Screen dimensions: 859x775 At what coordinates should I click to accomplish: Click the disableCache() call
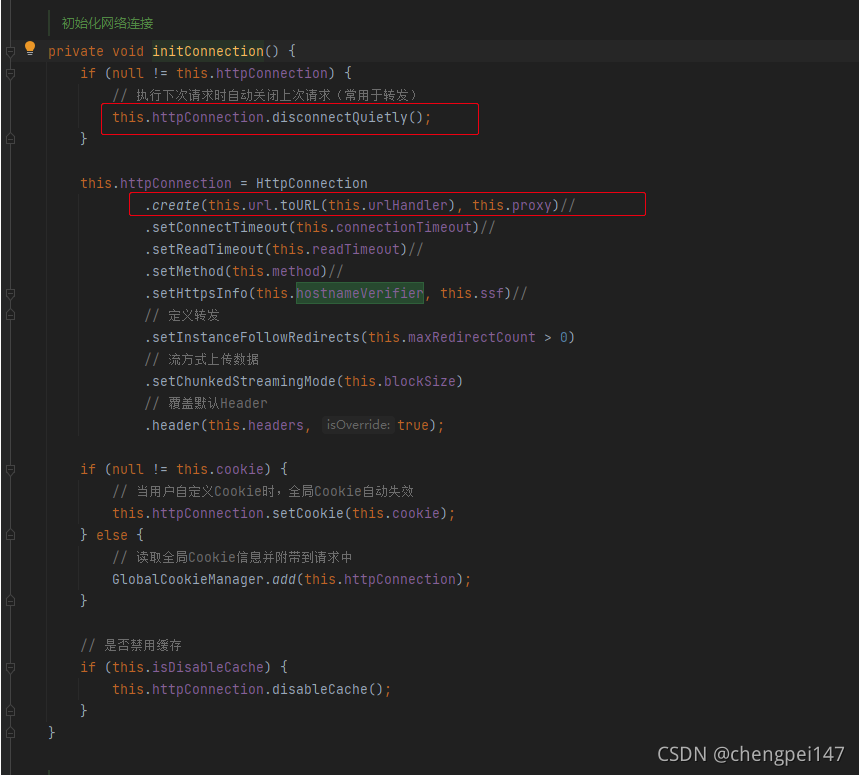coord(328,689)
